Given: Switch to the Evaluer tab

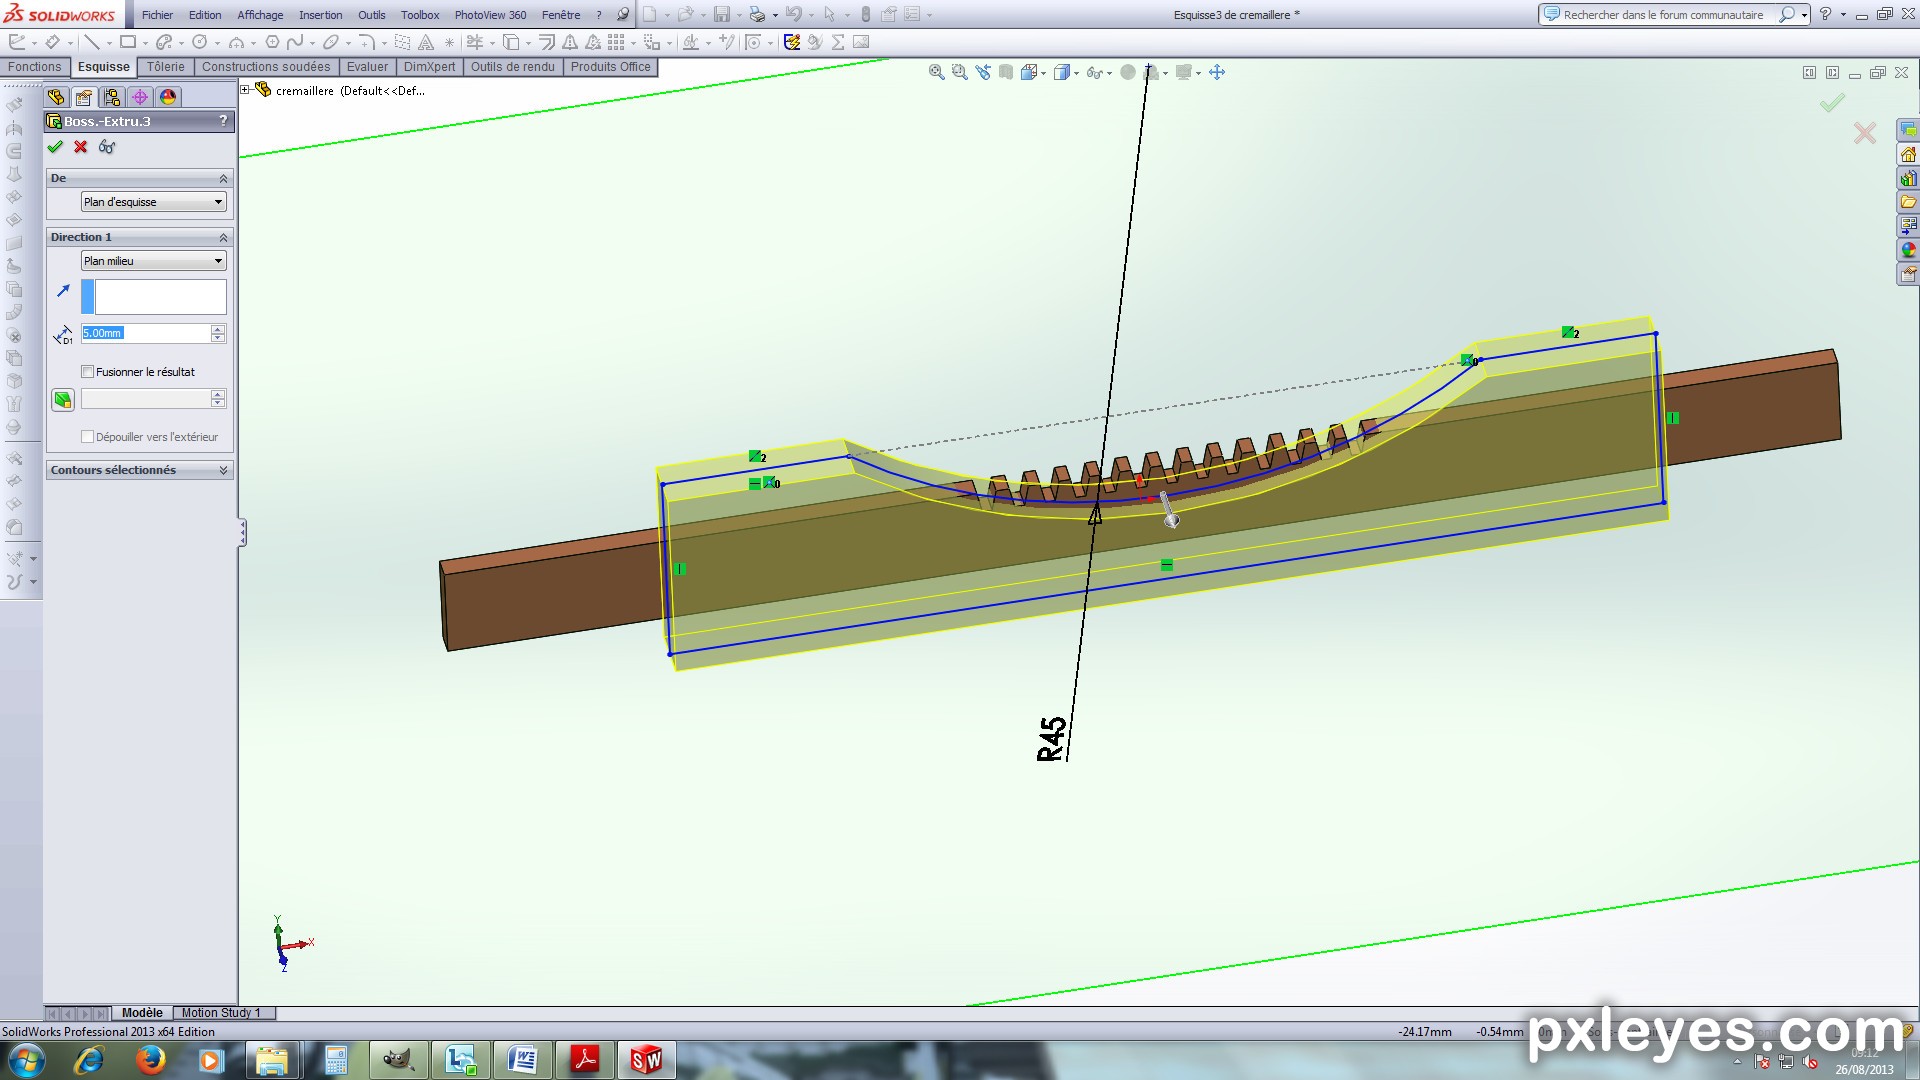Looking at the screenshot, I should pos(367,67).
